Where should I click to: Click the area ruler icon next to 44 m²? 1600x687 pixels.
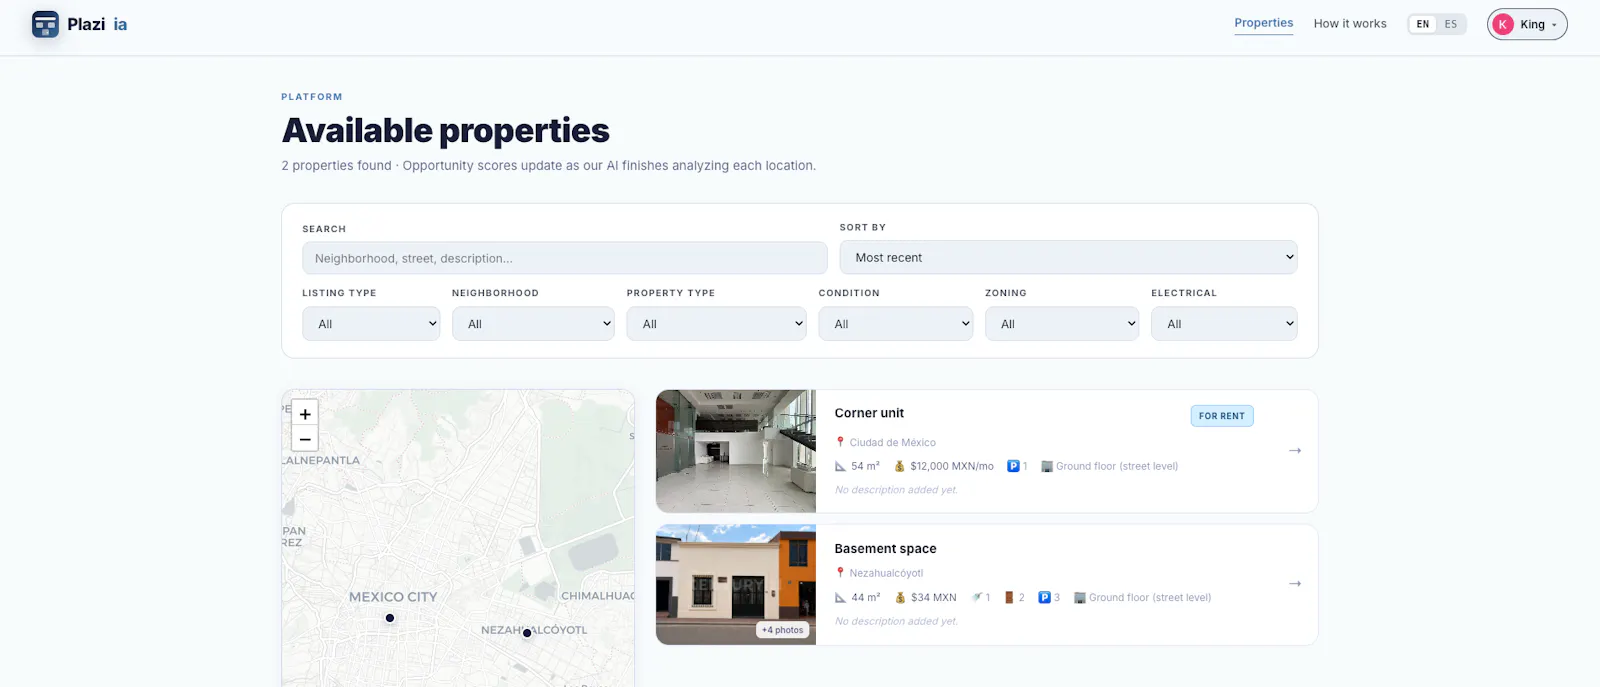[841, 598]
